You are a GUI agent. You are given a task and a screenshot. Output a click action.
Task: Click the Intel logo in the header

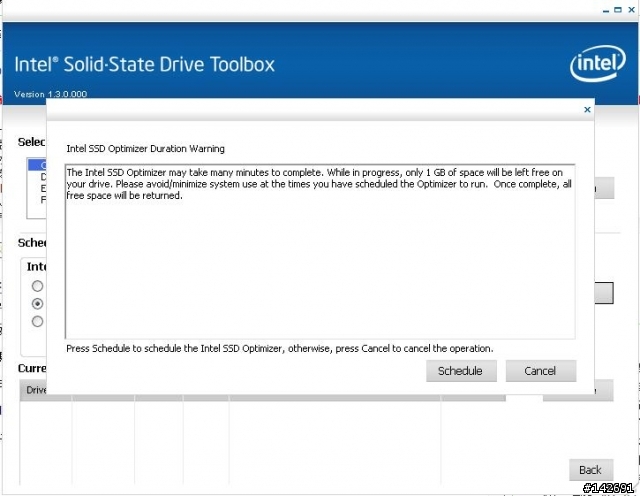click(598, 64)
